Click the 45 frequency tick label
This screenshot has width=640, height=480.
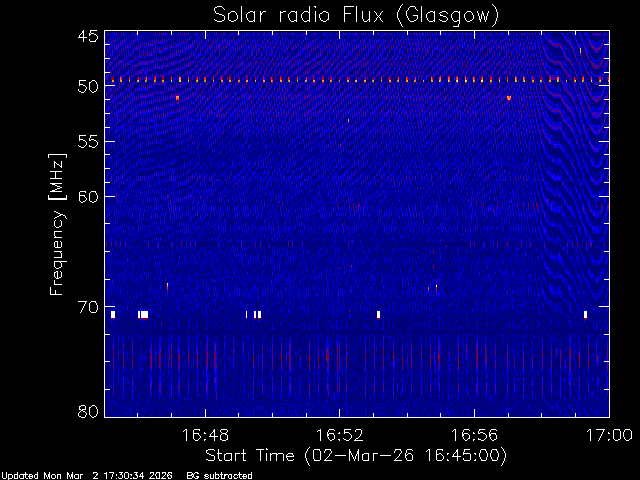88,36
